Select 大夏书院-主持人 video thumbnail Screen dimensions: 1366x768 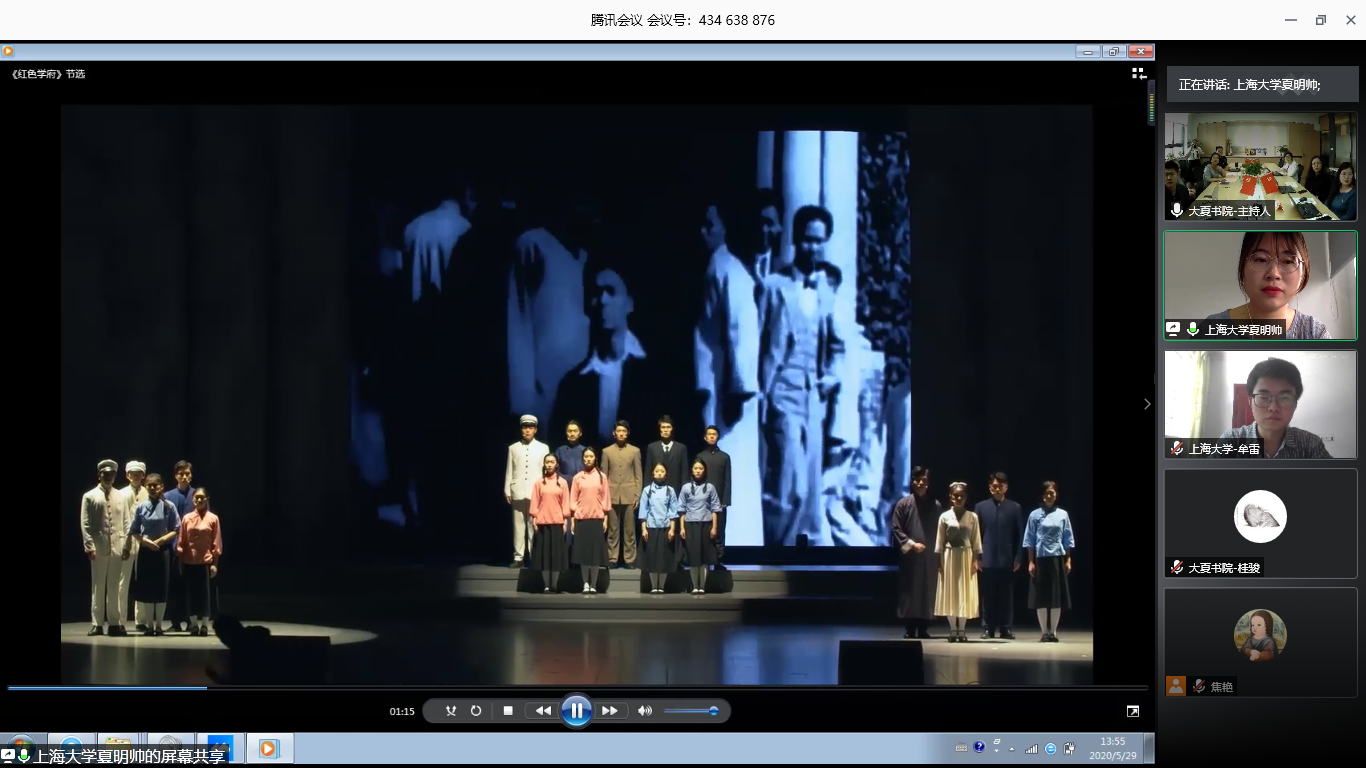tap(1260, 166)
